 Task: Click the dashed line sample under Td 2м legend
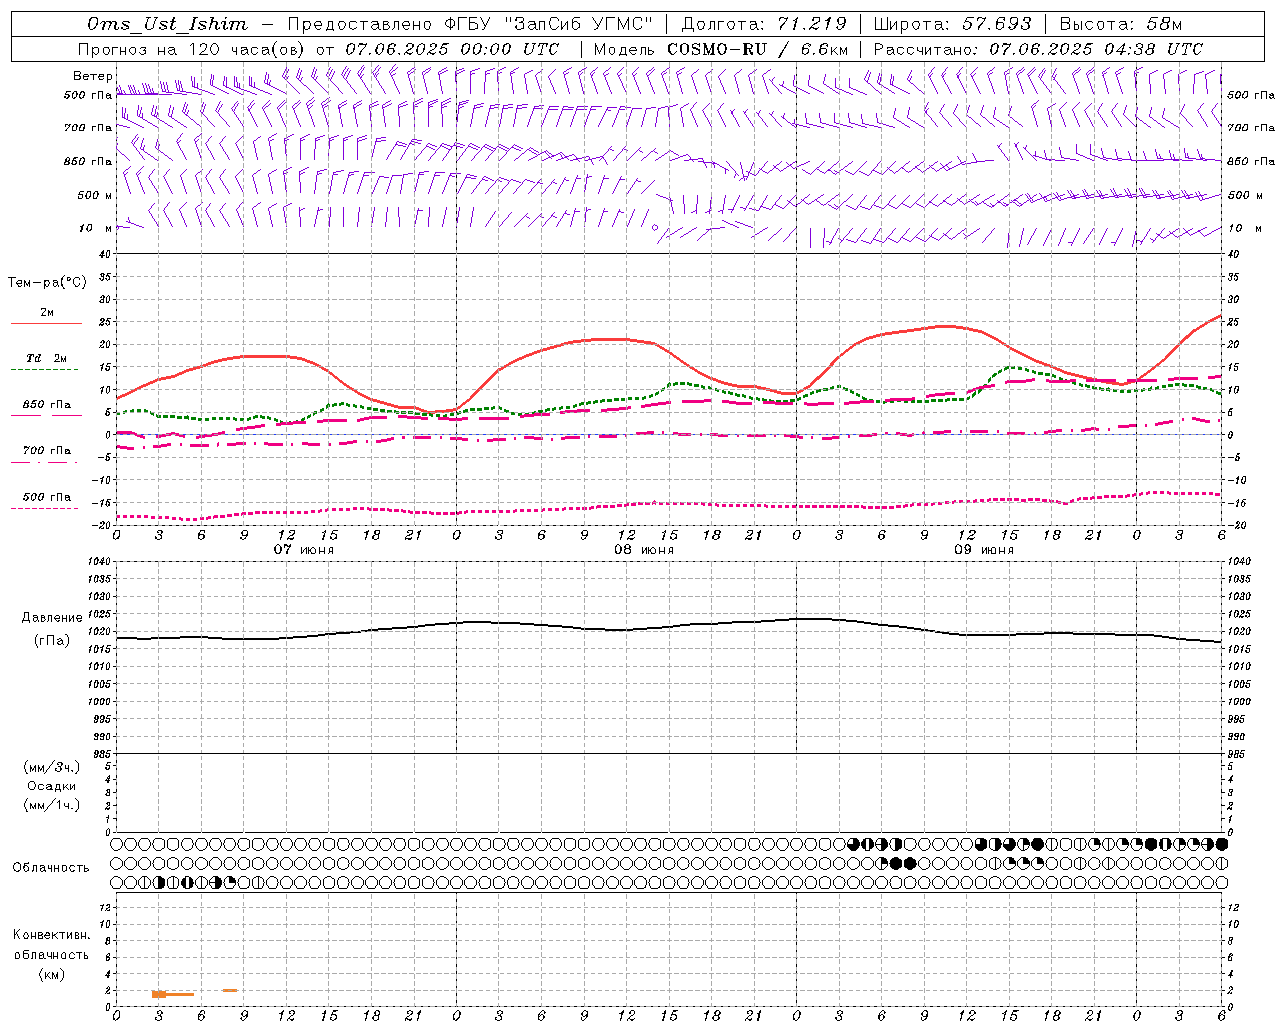pos(45,370)
